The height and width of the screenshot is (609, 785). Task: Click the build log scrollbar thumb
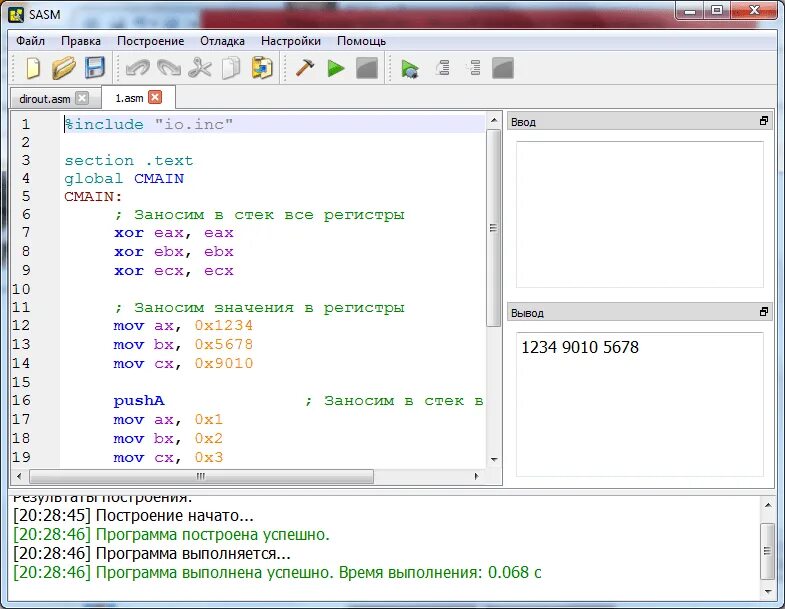coord(767,551)
